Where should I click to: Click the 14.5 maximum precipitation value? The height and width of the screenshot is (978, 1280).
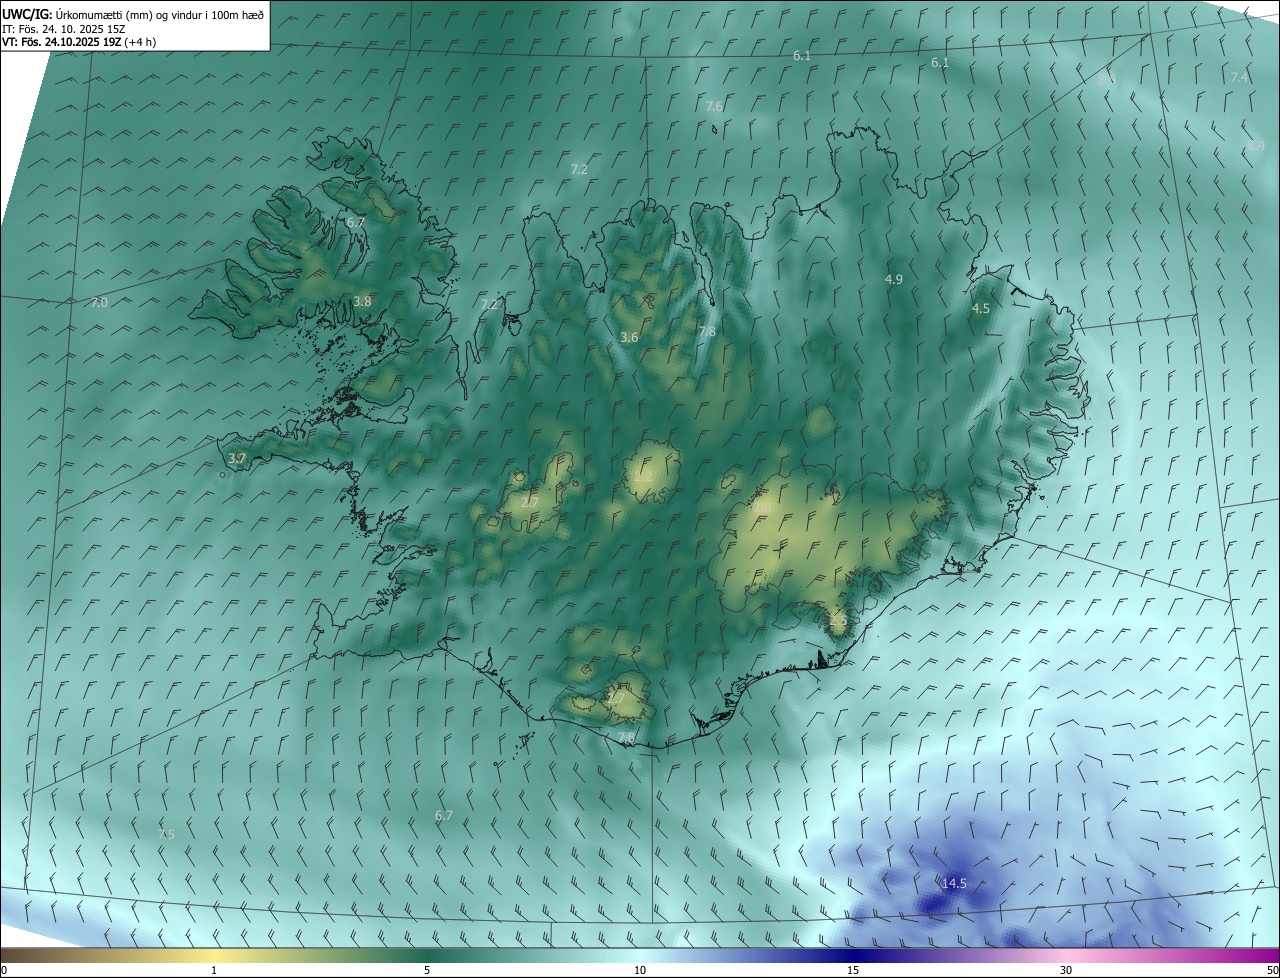click(954, 883)
